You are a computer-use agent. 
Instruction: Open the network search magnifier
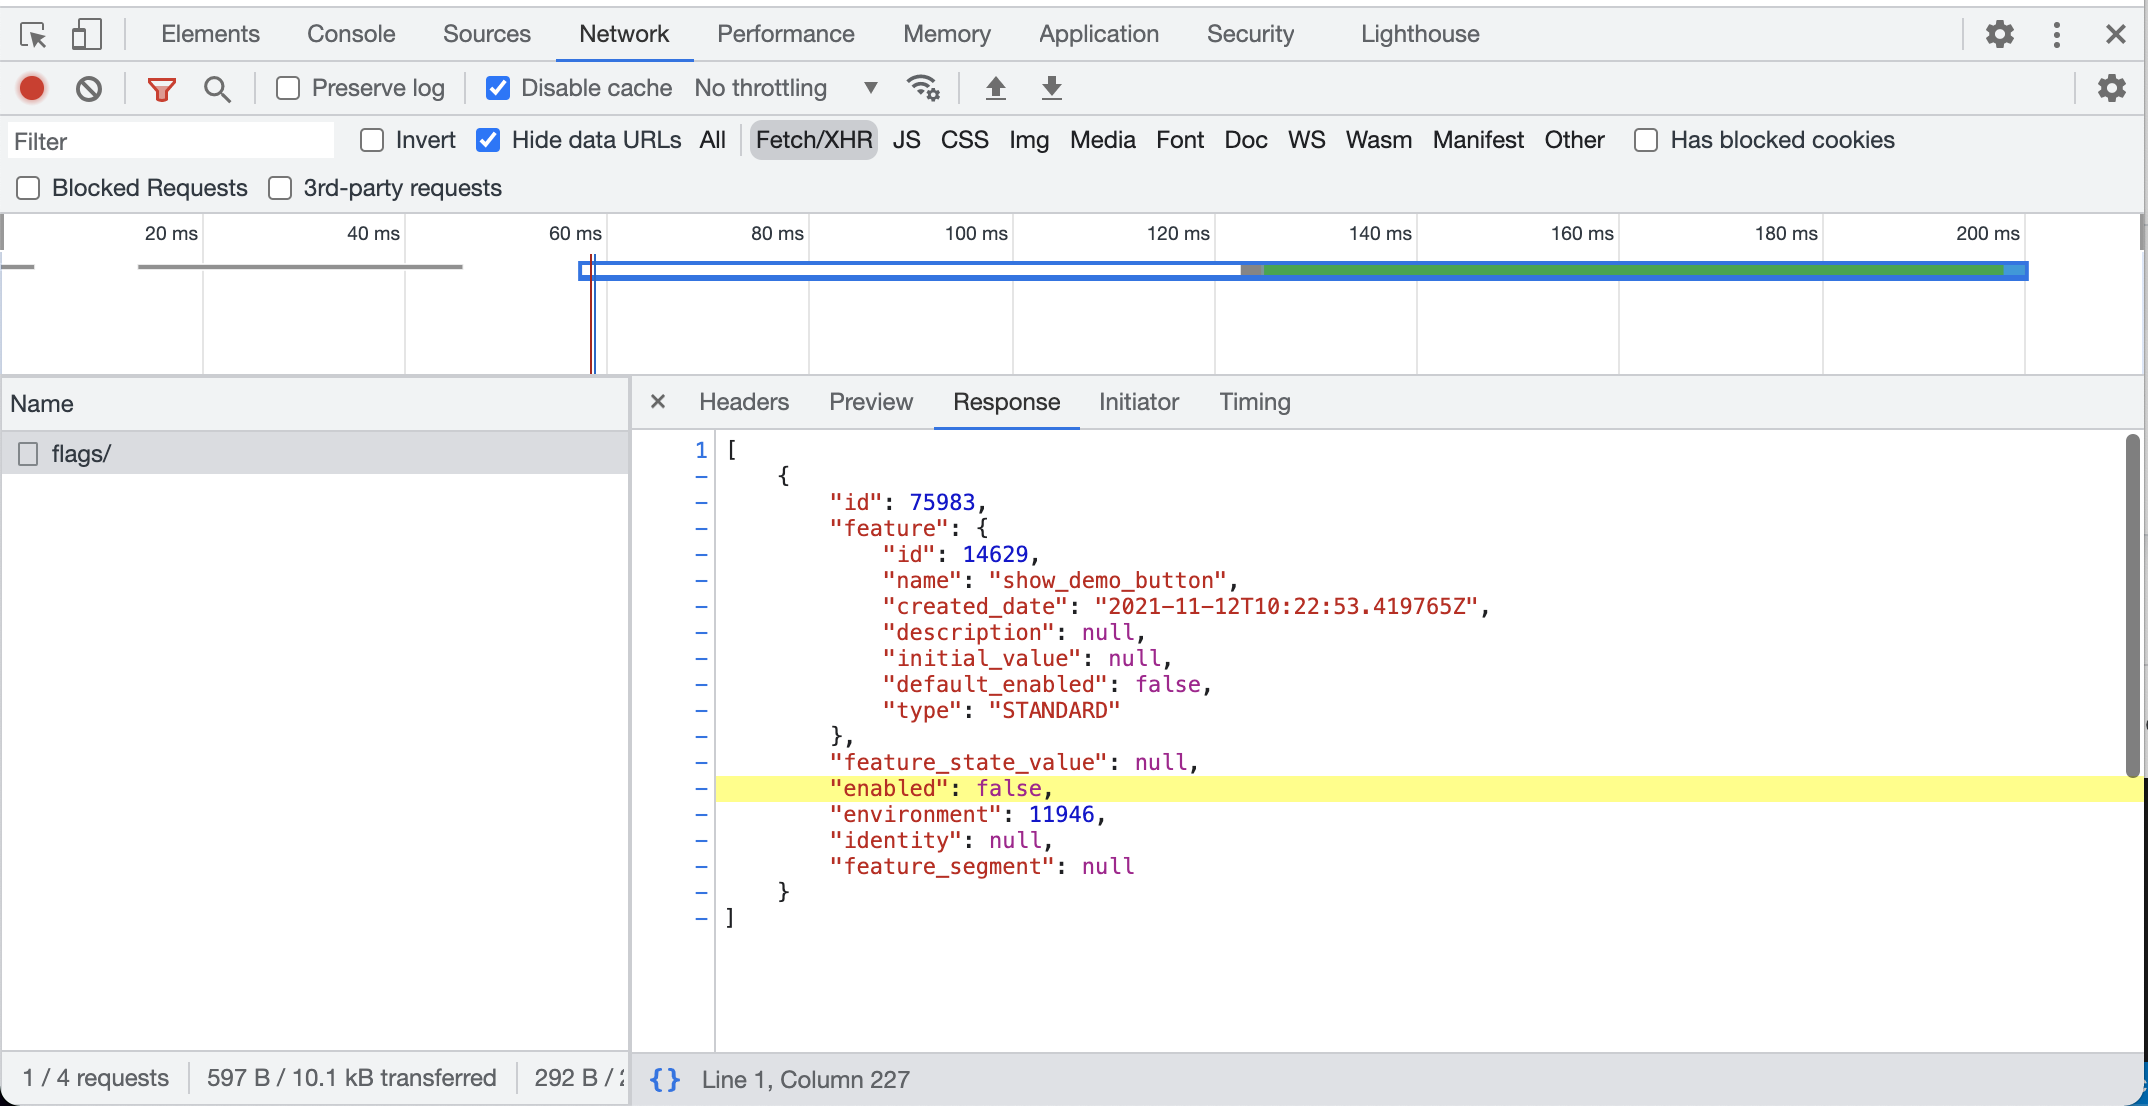[x=217, y=88]
